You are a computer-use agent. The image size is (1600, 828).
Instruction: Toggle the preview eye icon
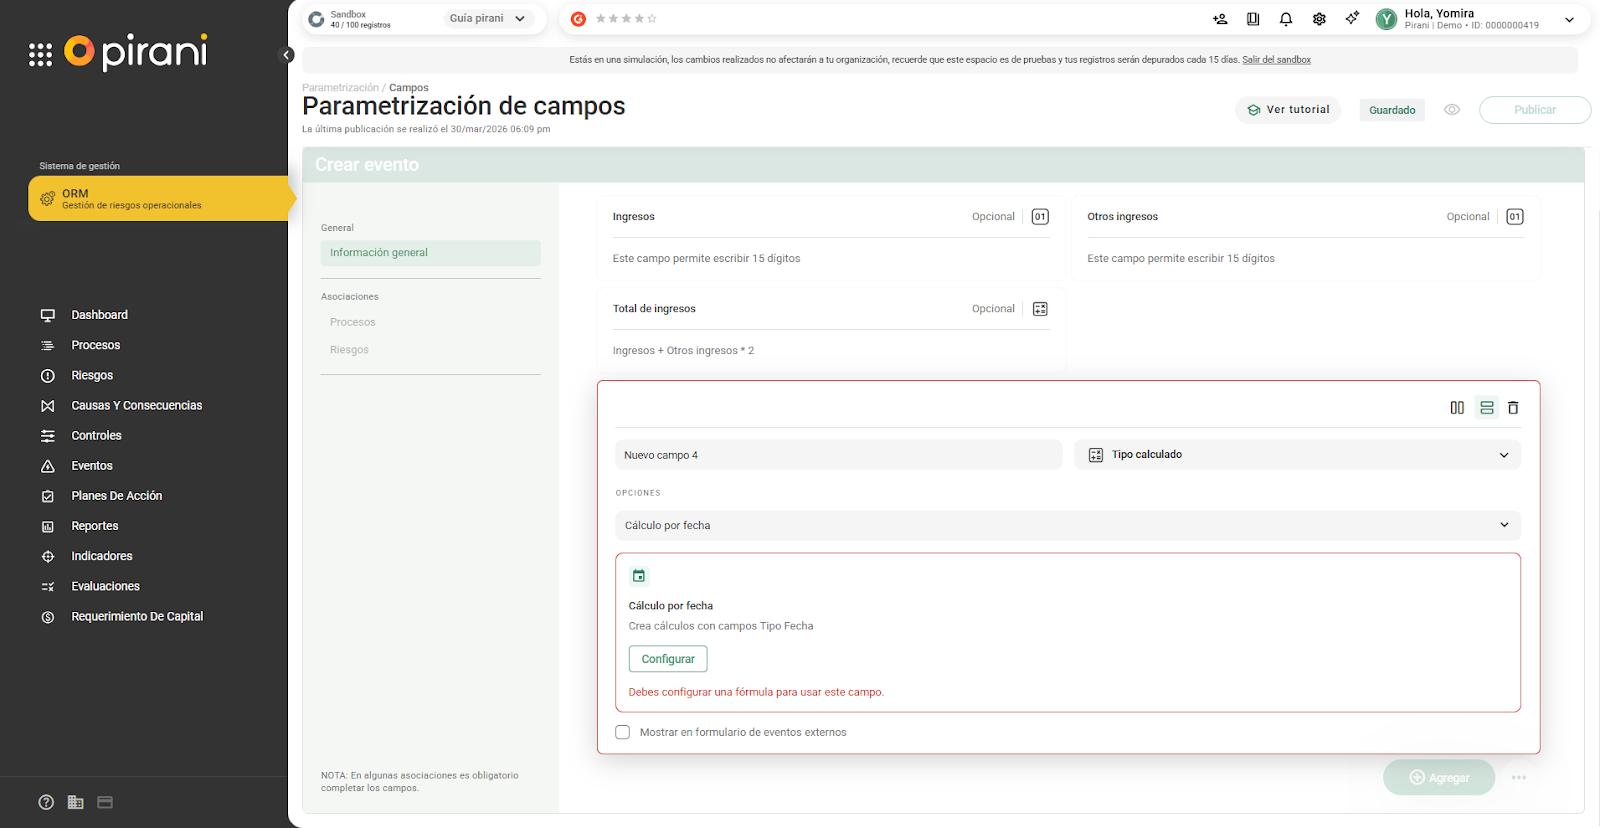coord(1452,110)
